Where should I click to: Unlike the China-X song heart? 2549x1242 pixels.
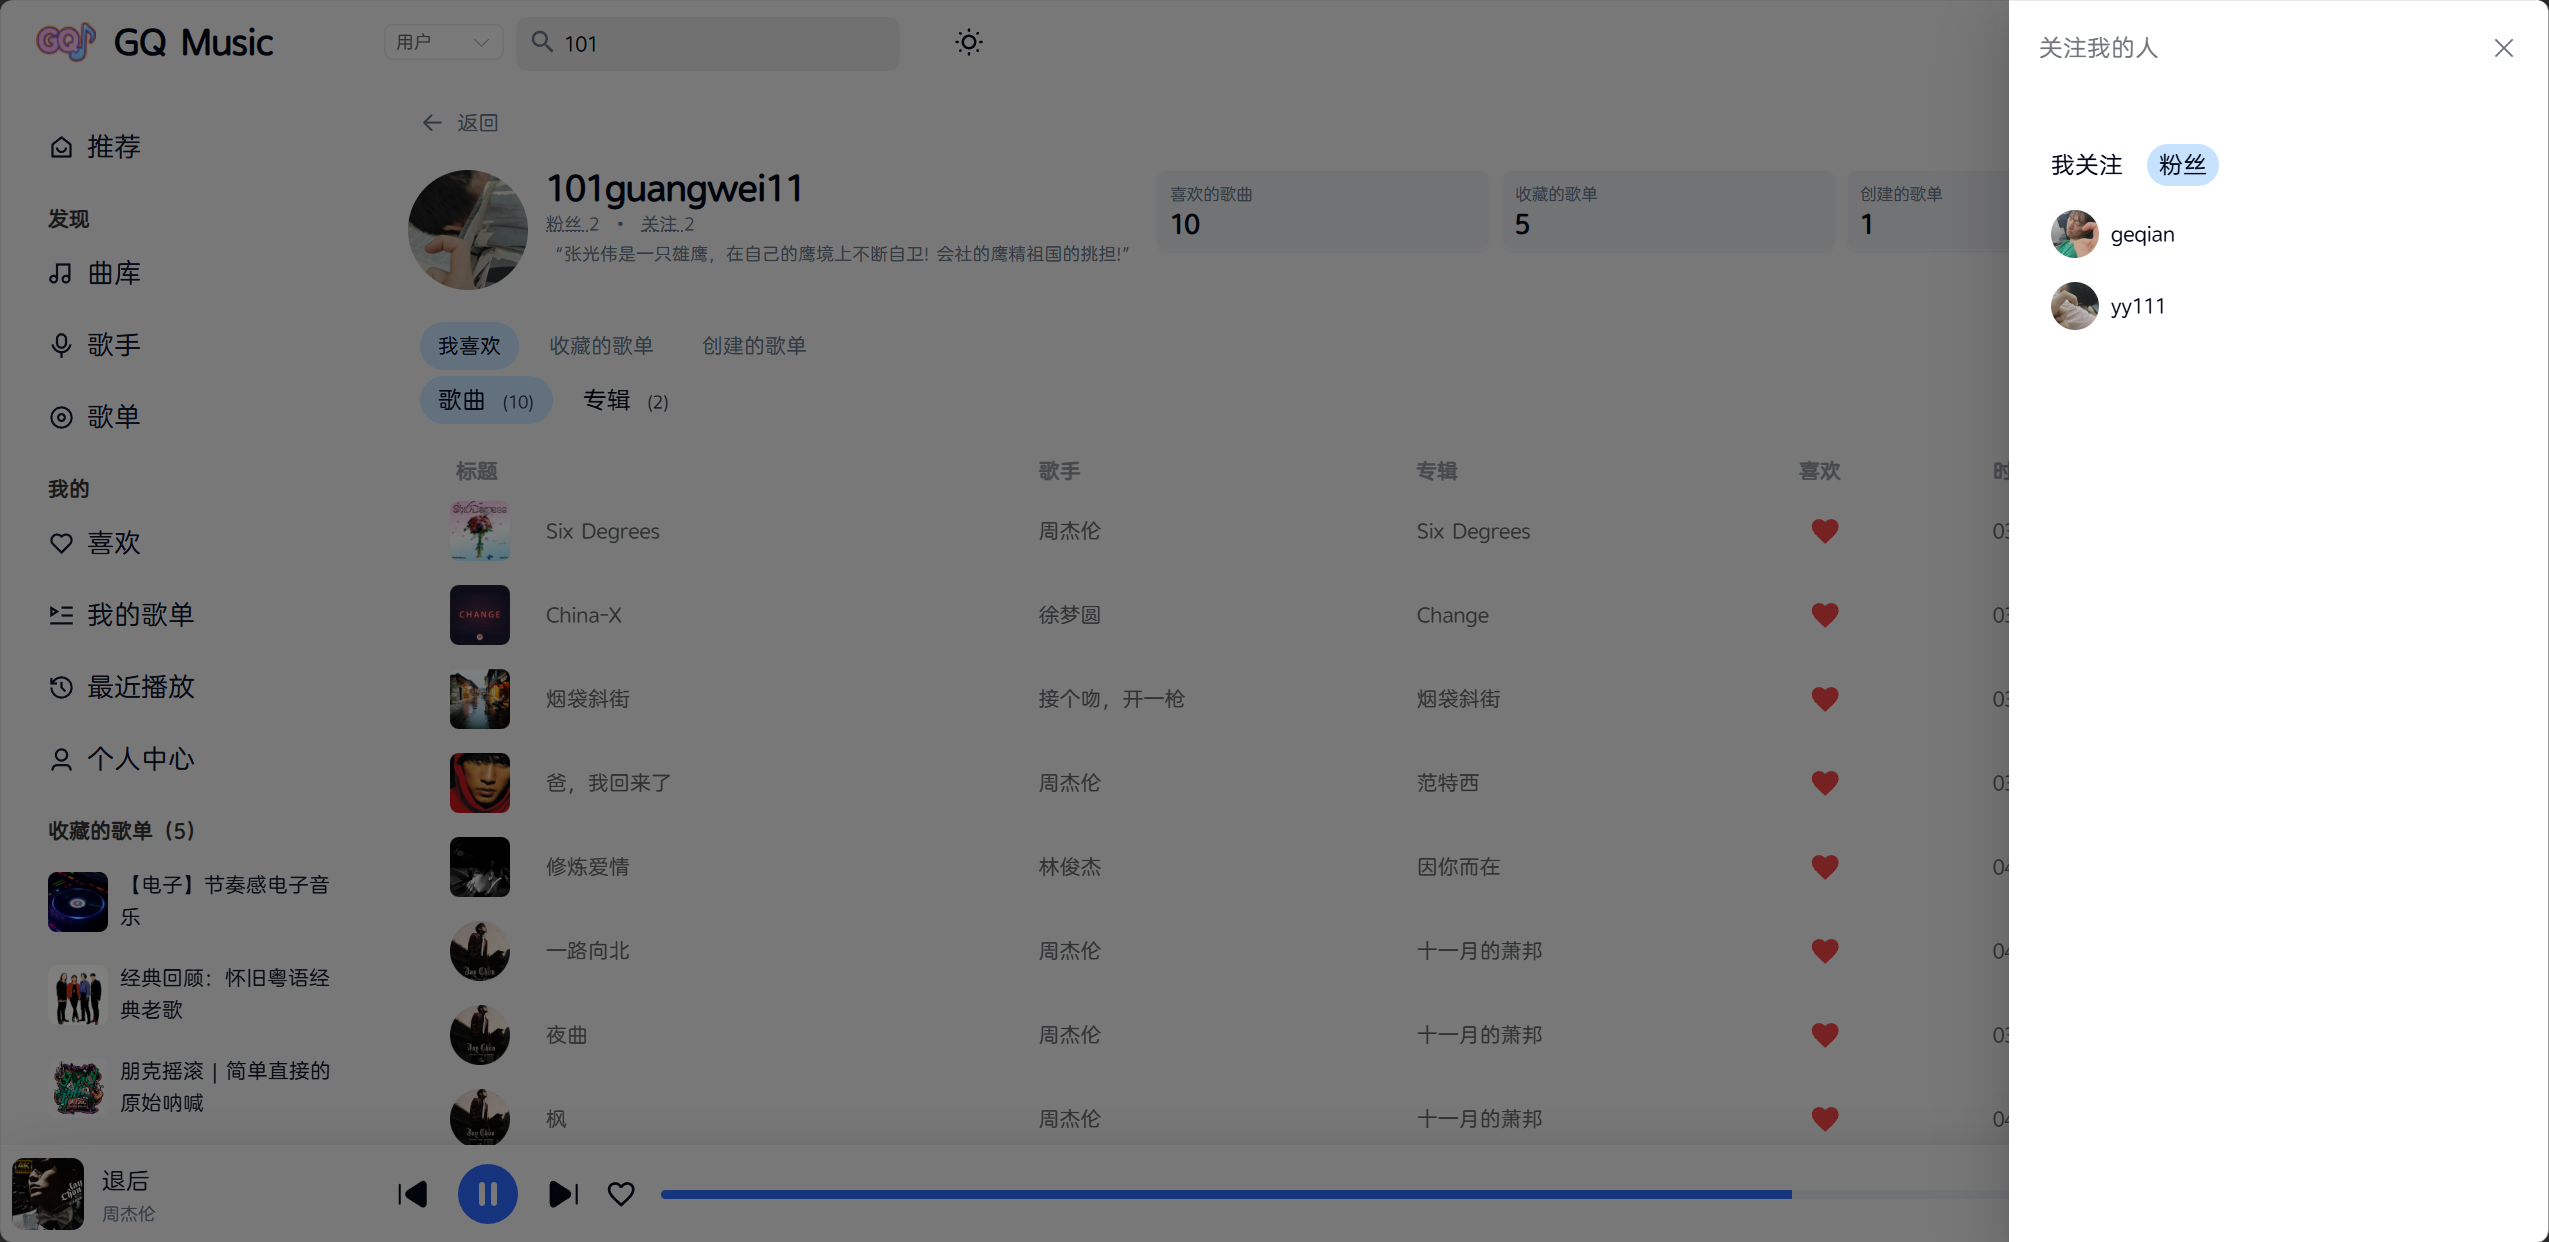pyautogui.click(x=1824, y=615)
